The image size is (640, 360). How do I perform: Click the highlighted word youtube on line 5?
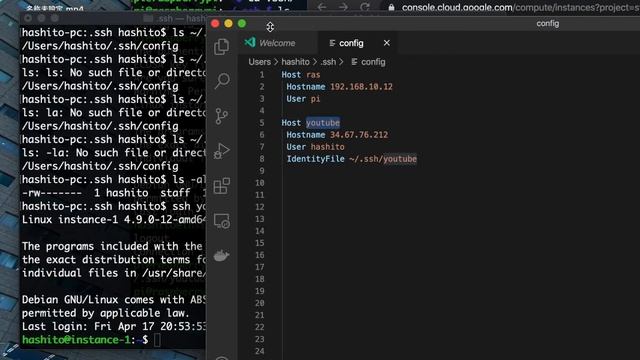tap(323, 123)
